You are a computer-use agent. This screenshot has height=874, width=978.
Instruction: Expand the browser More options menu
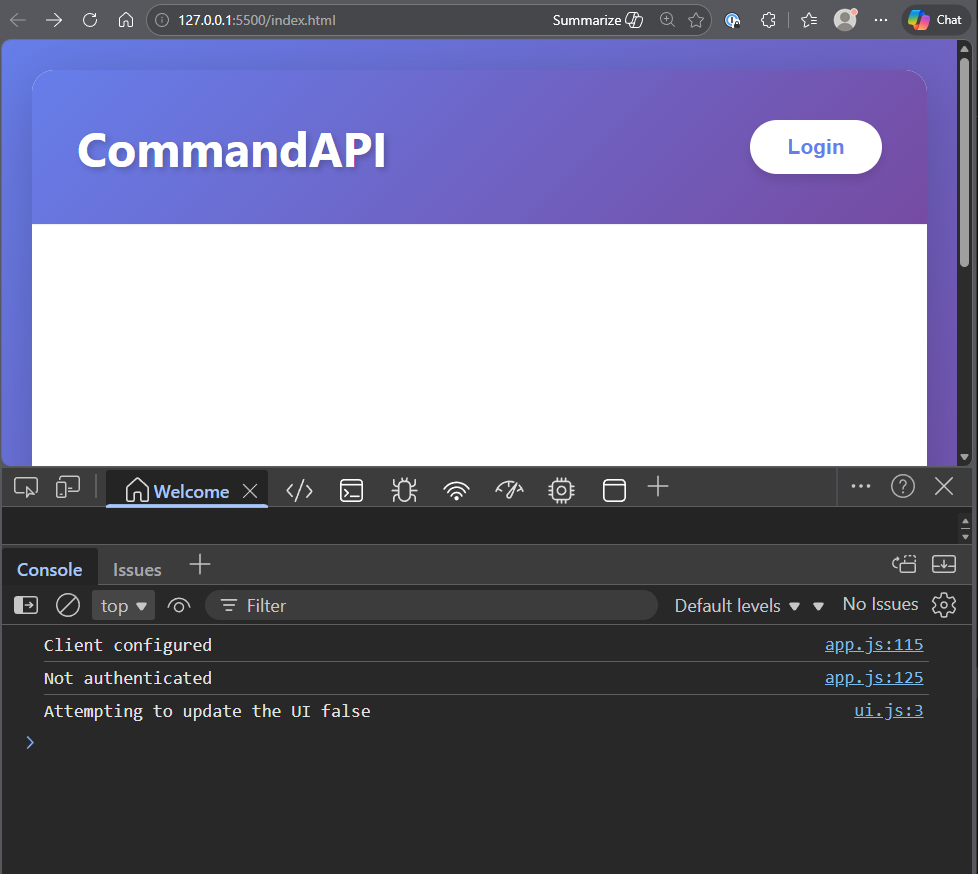pos(881,19)
